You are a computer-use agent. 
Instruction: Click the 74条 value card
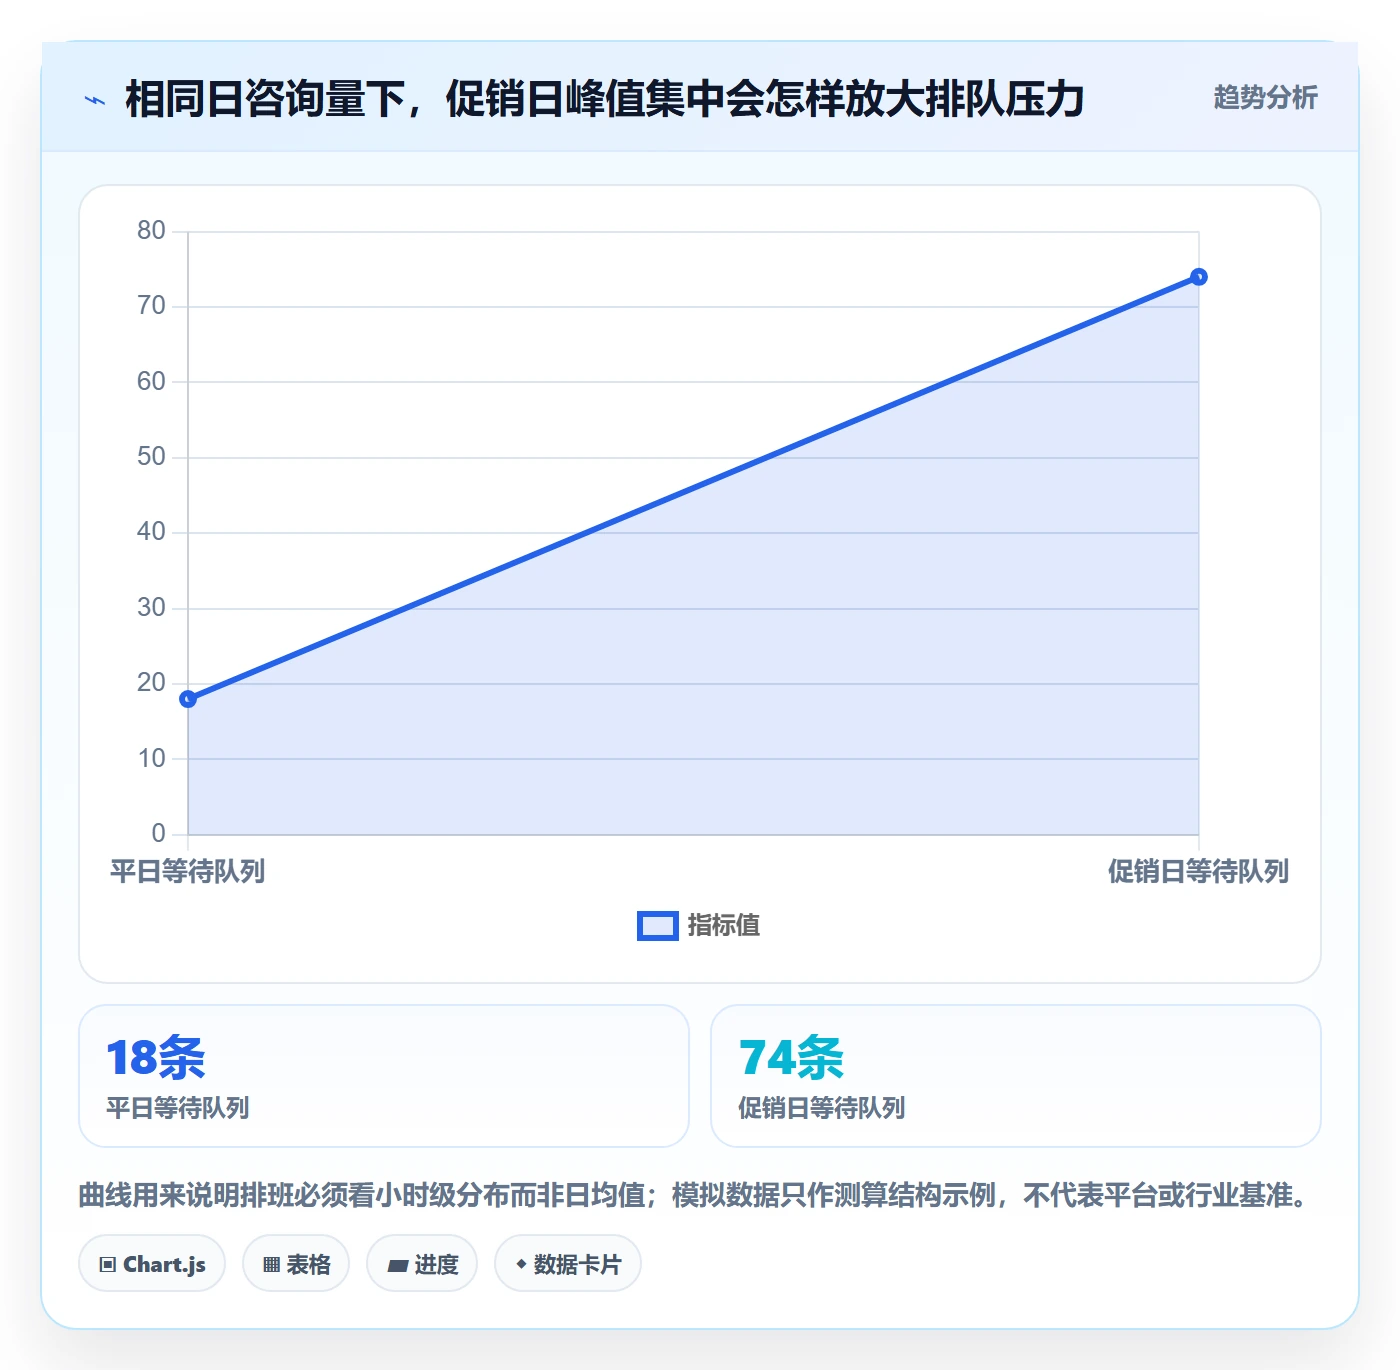[1016, 1076]
